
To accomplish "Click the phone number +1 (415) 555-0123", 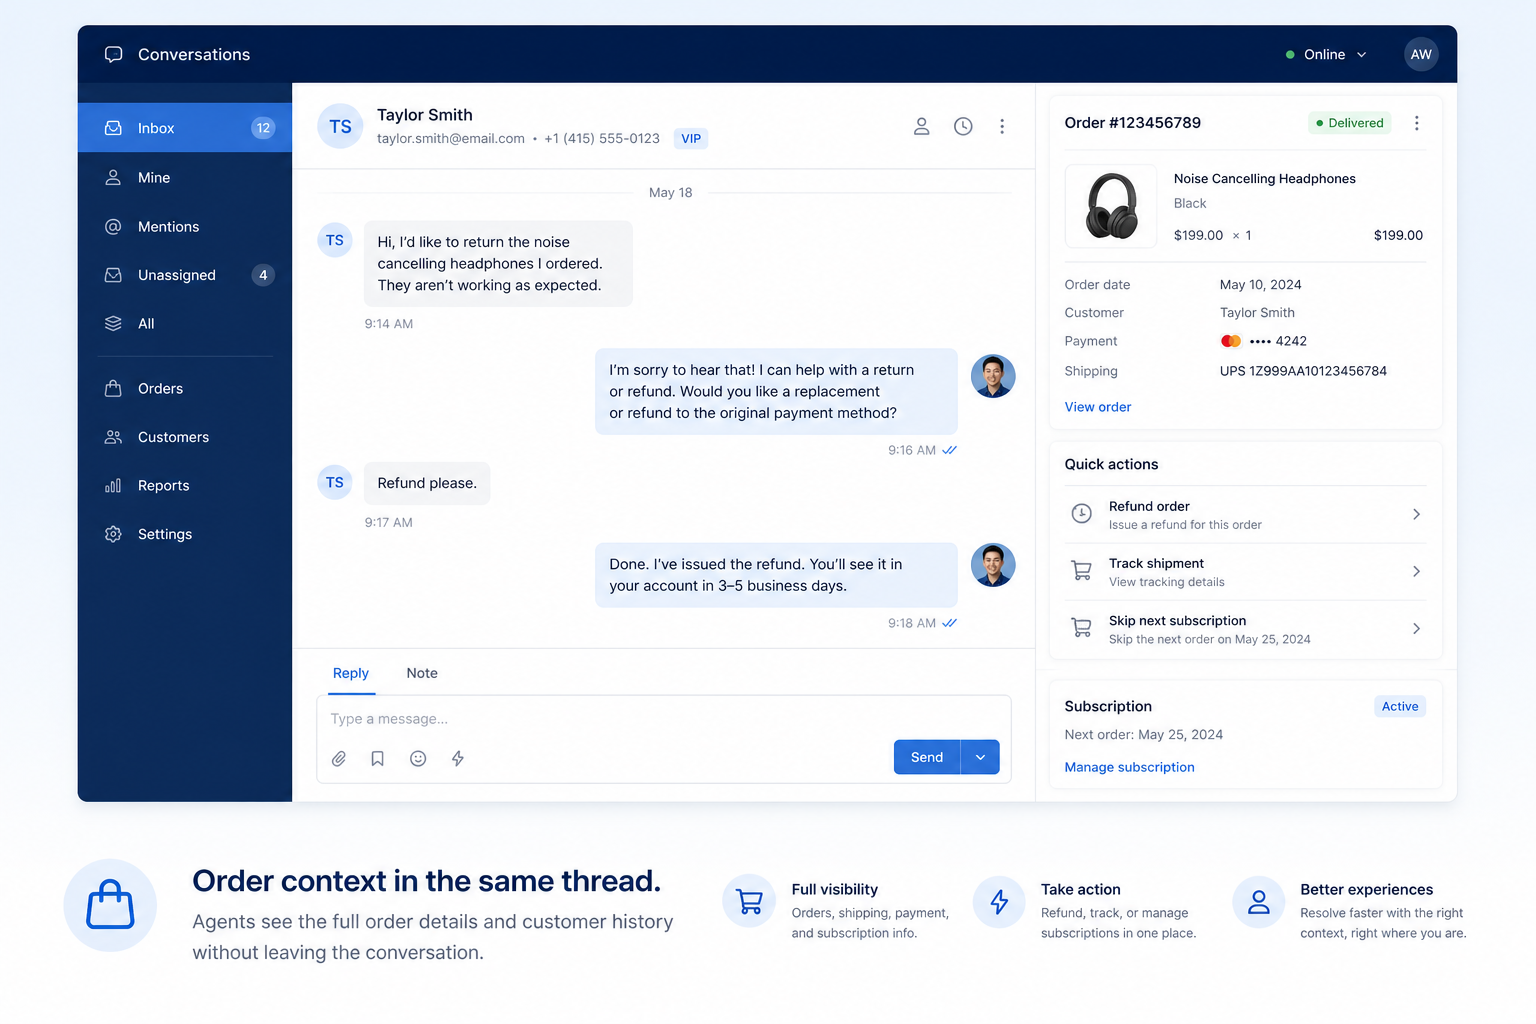I will pos(602,139).
